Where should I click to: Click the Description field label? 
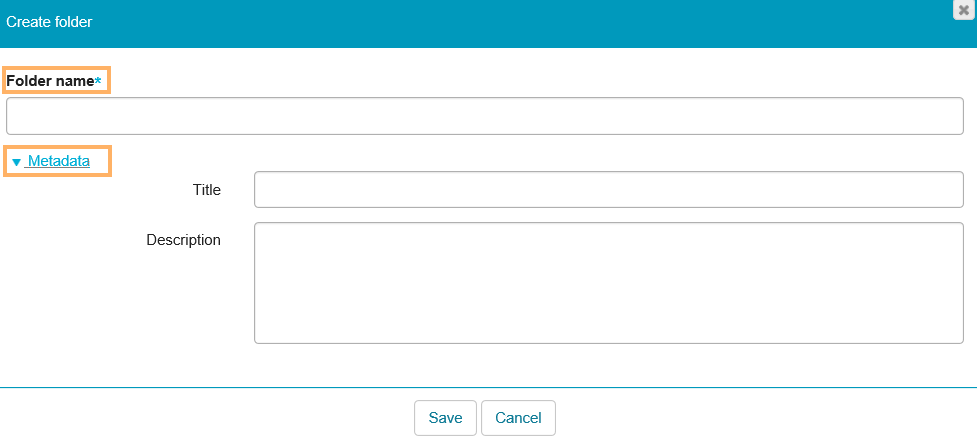coord(183,240)
